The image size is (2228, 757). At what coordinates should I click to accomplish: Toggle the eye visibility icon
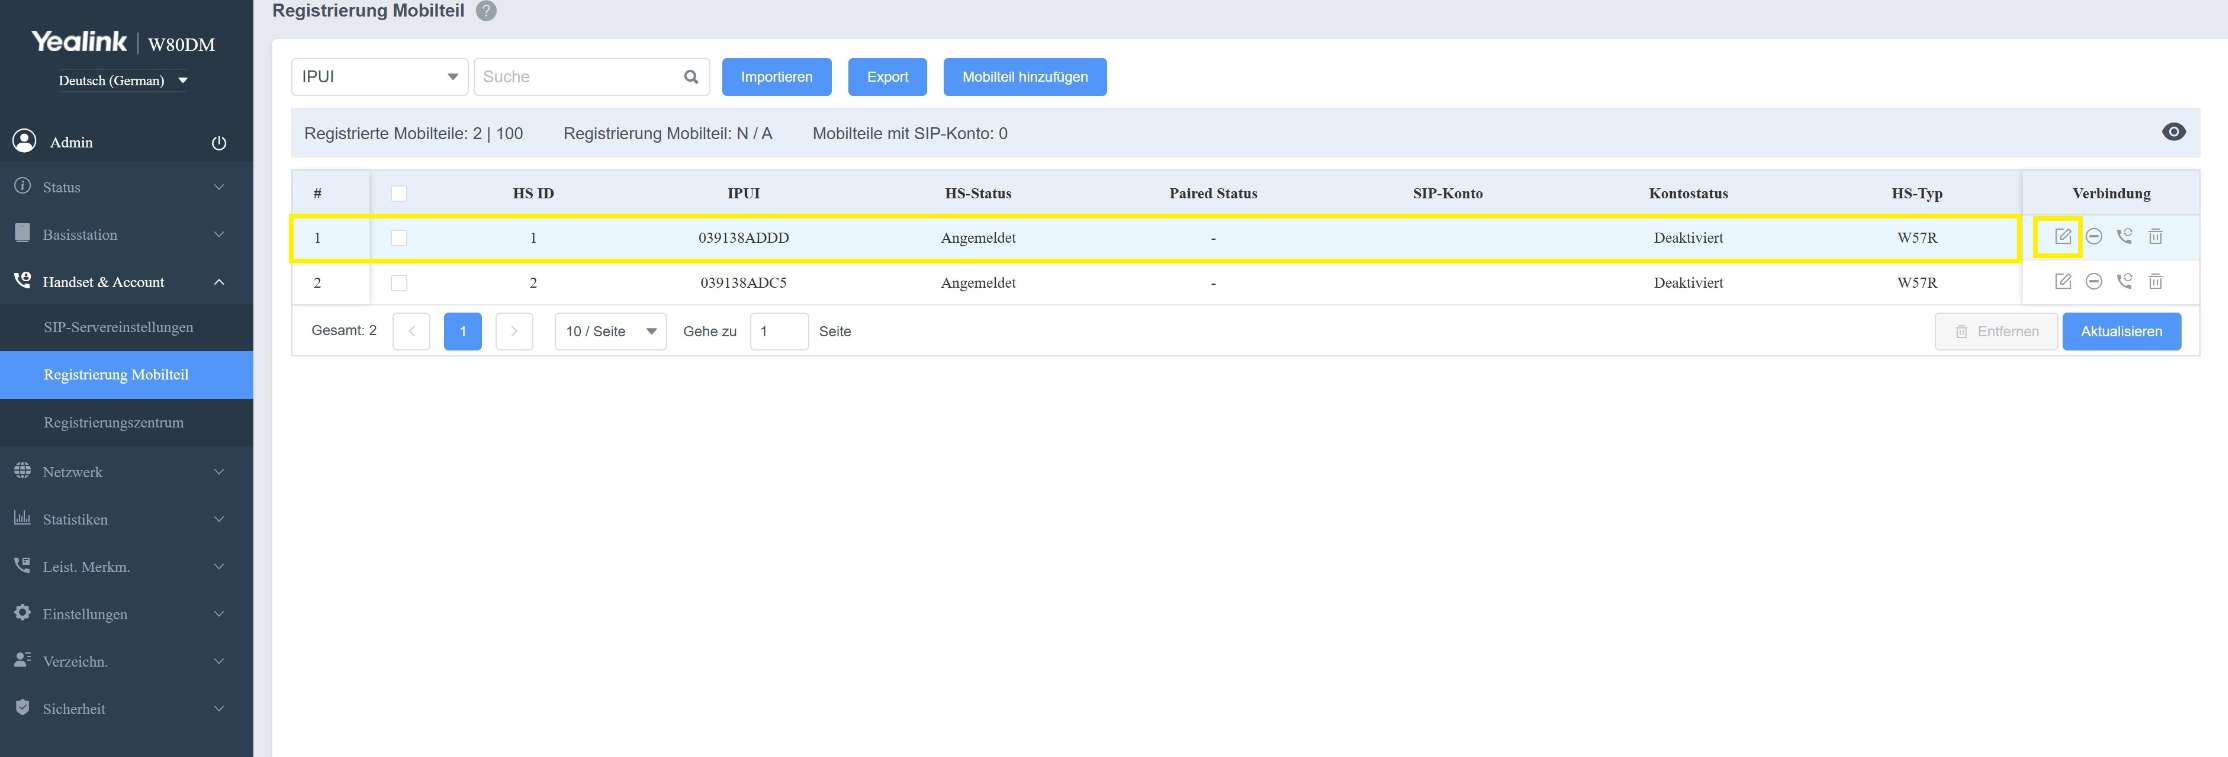(x=2173, y=132)
